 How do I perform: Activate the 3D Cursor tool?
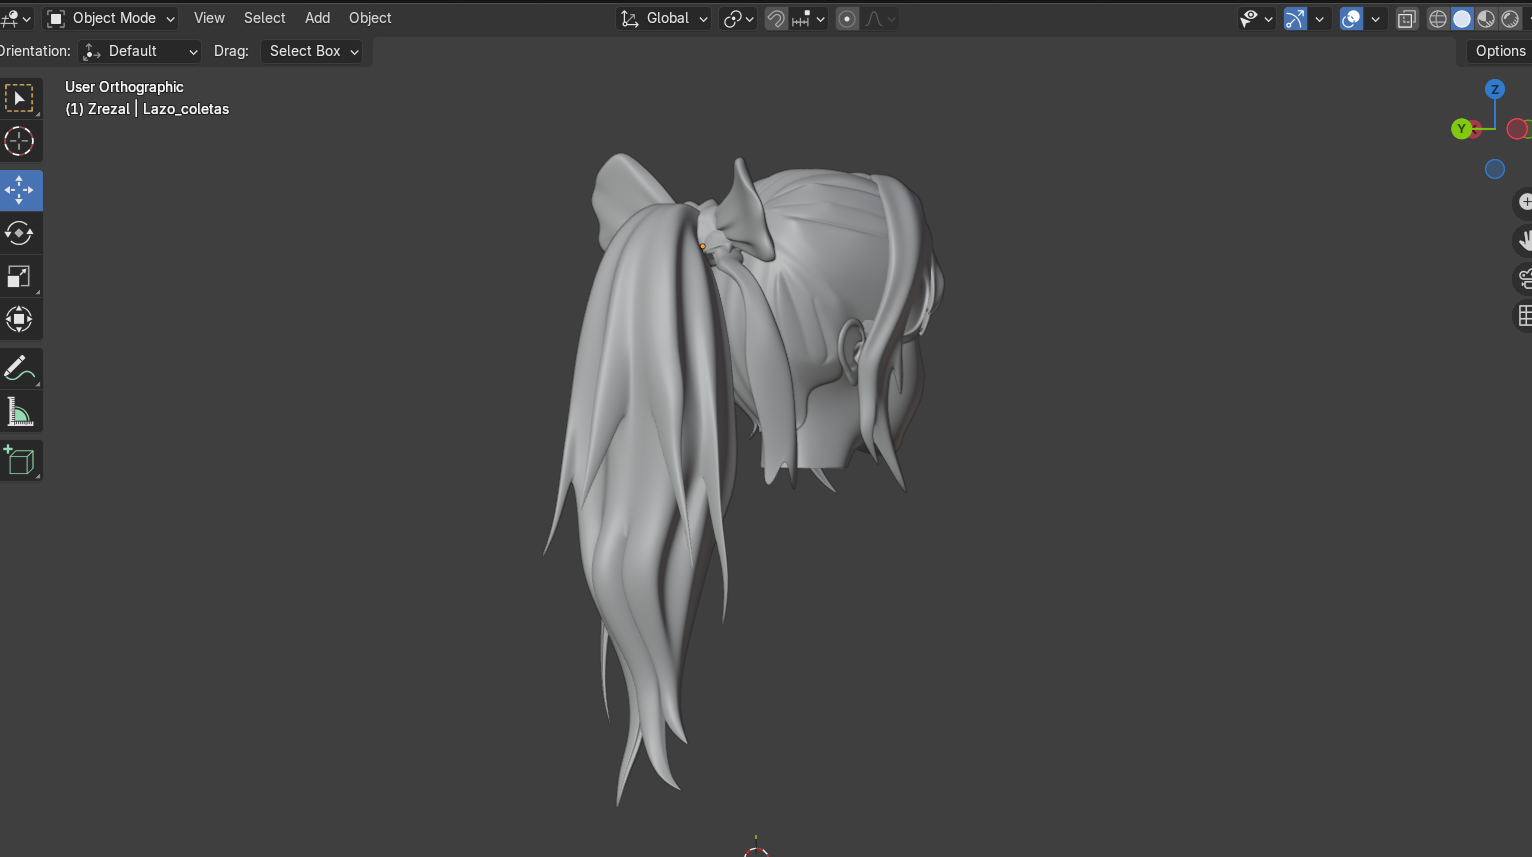(19, 141)
